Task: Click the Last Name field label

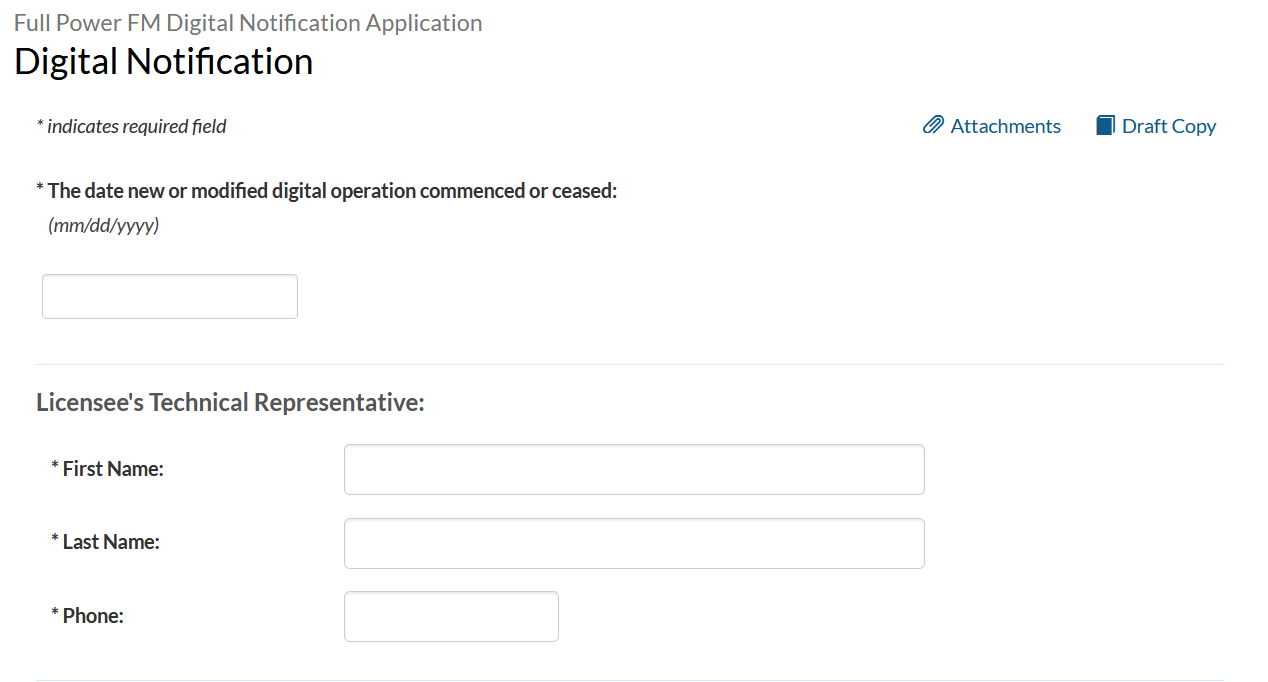Action: pyautogui.click(x=111, y=542)
